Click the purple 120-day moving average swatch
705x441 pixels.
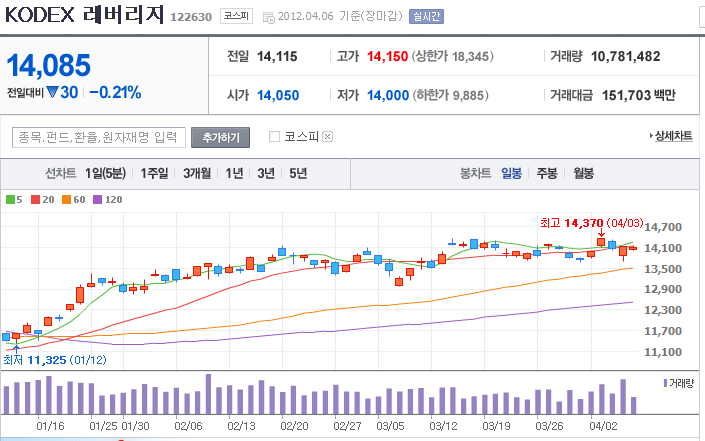[97, 199]
